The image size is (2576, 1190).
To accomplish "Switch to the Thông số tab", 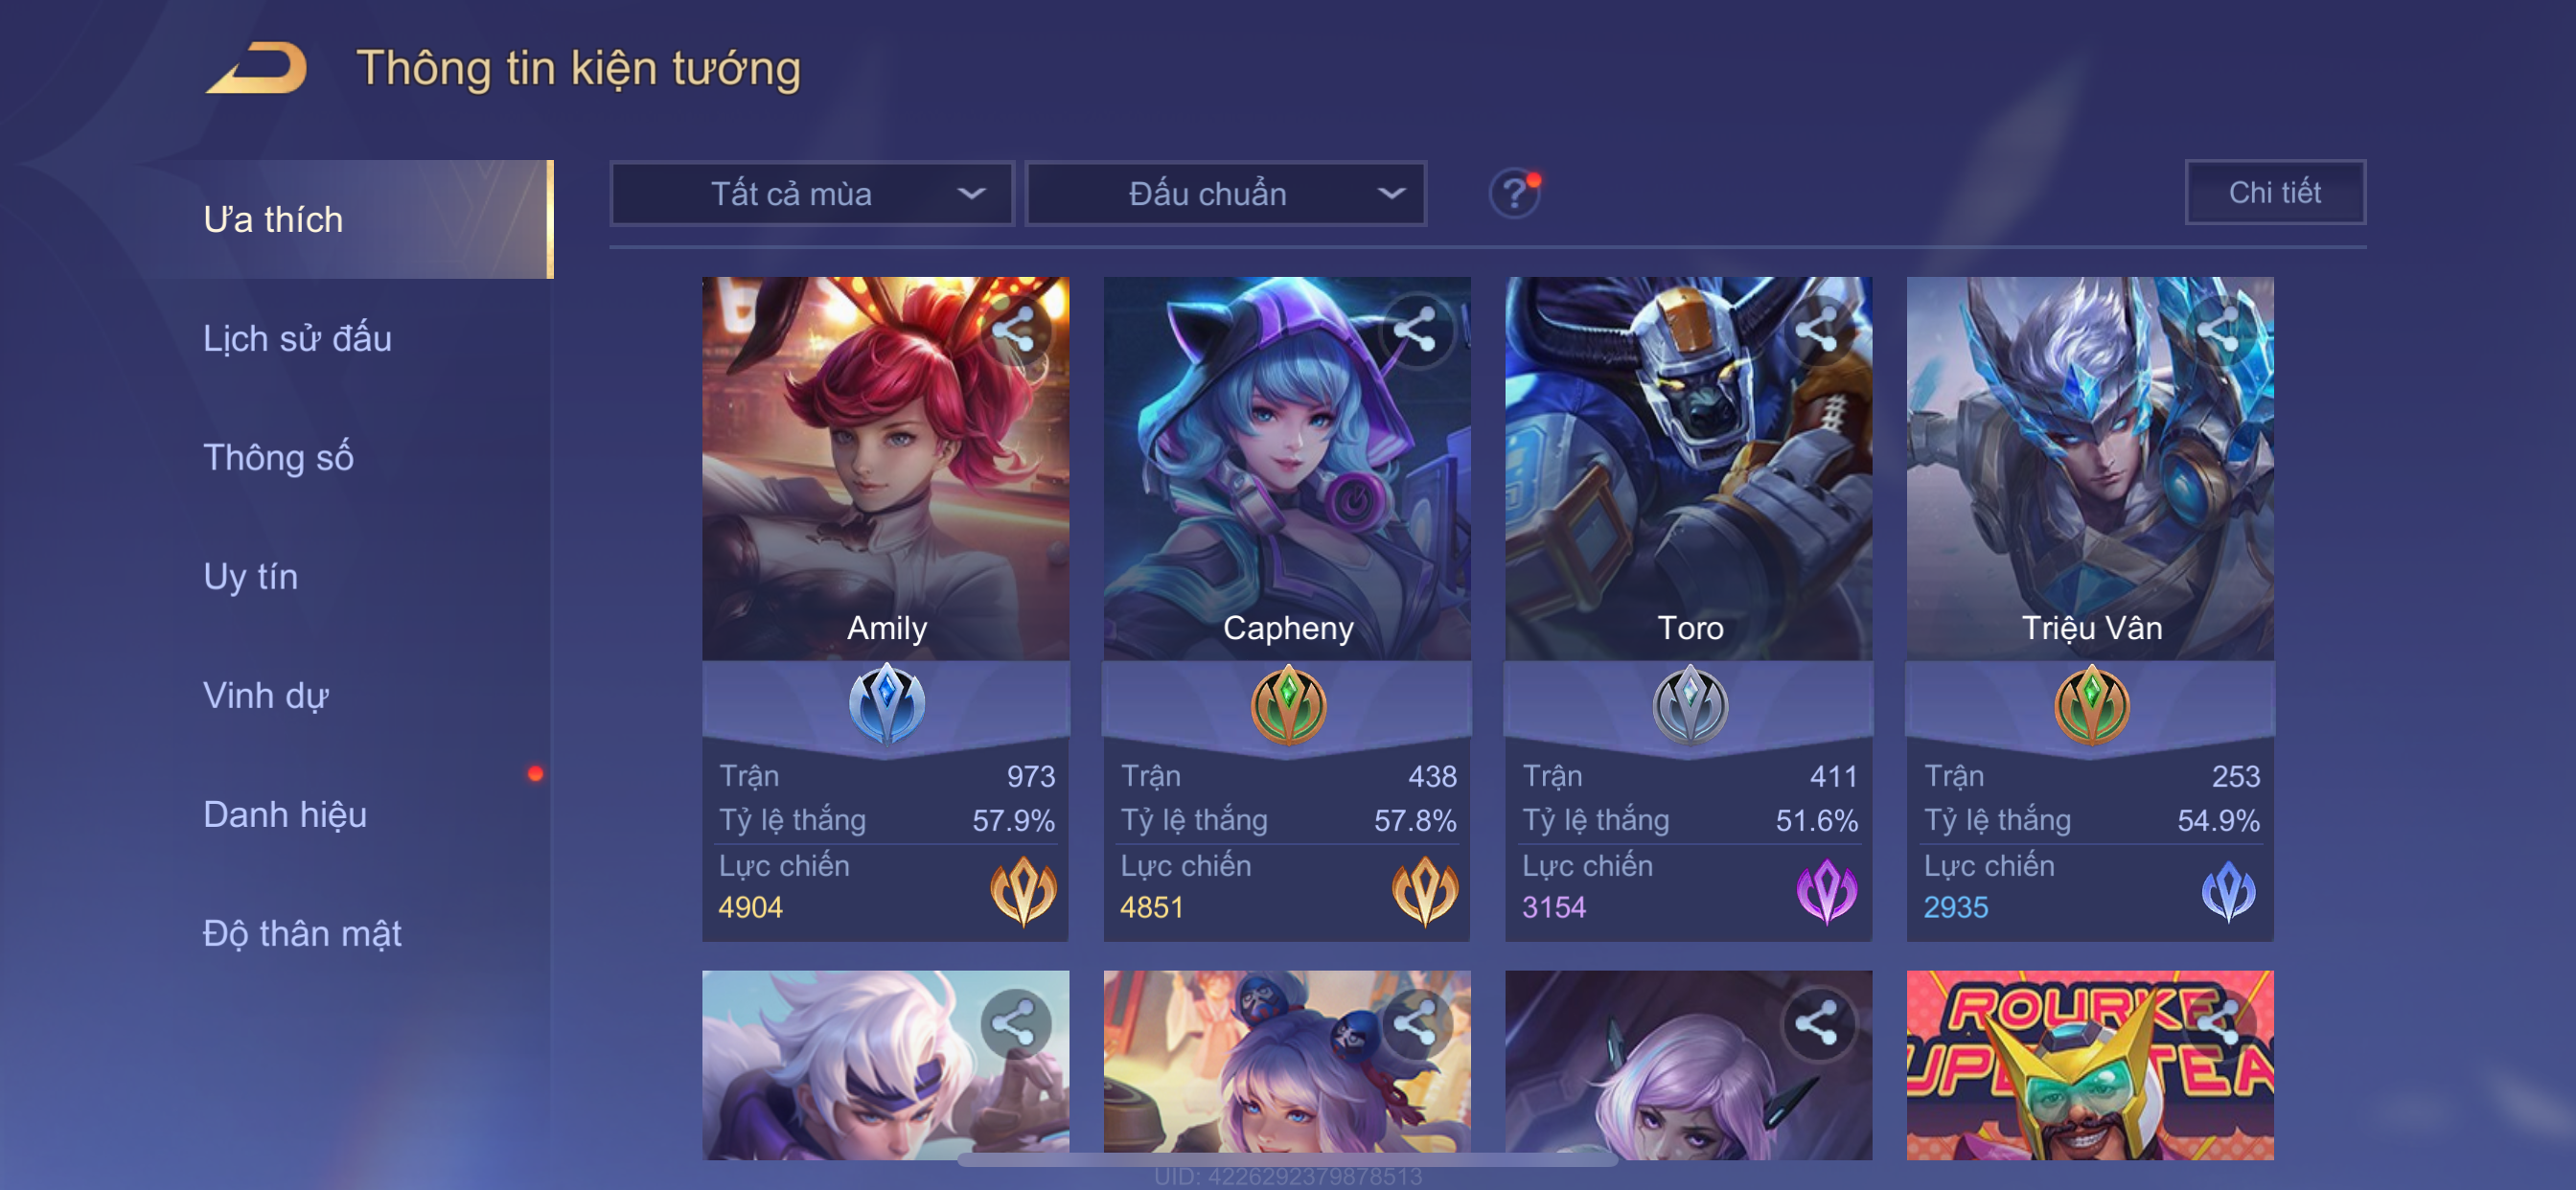I will [x=278, y=457].
